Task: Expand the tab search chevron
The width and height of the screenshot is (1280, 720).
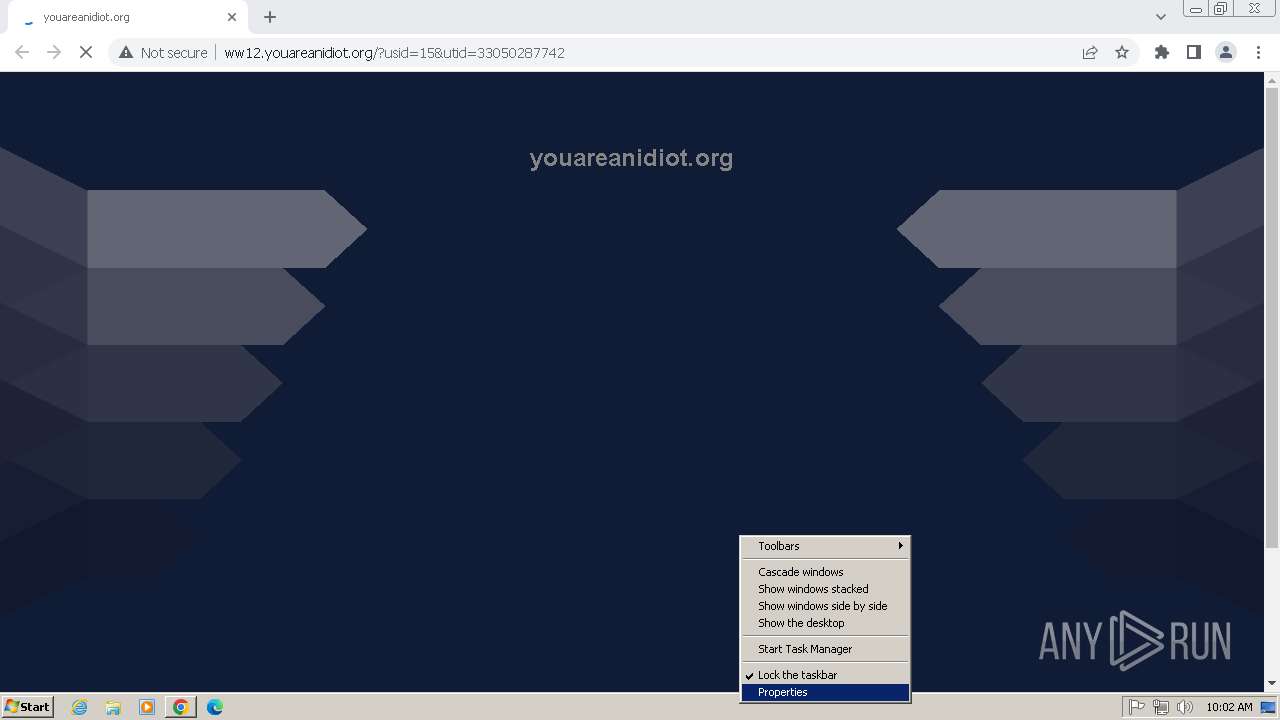Action: (1161, 17)
